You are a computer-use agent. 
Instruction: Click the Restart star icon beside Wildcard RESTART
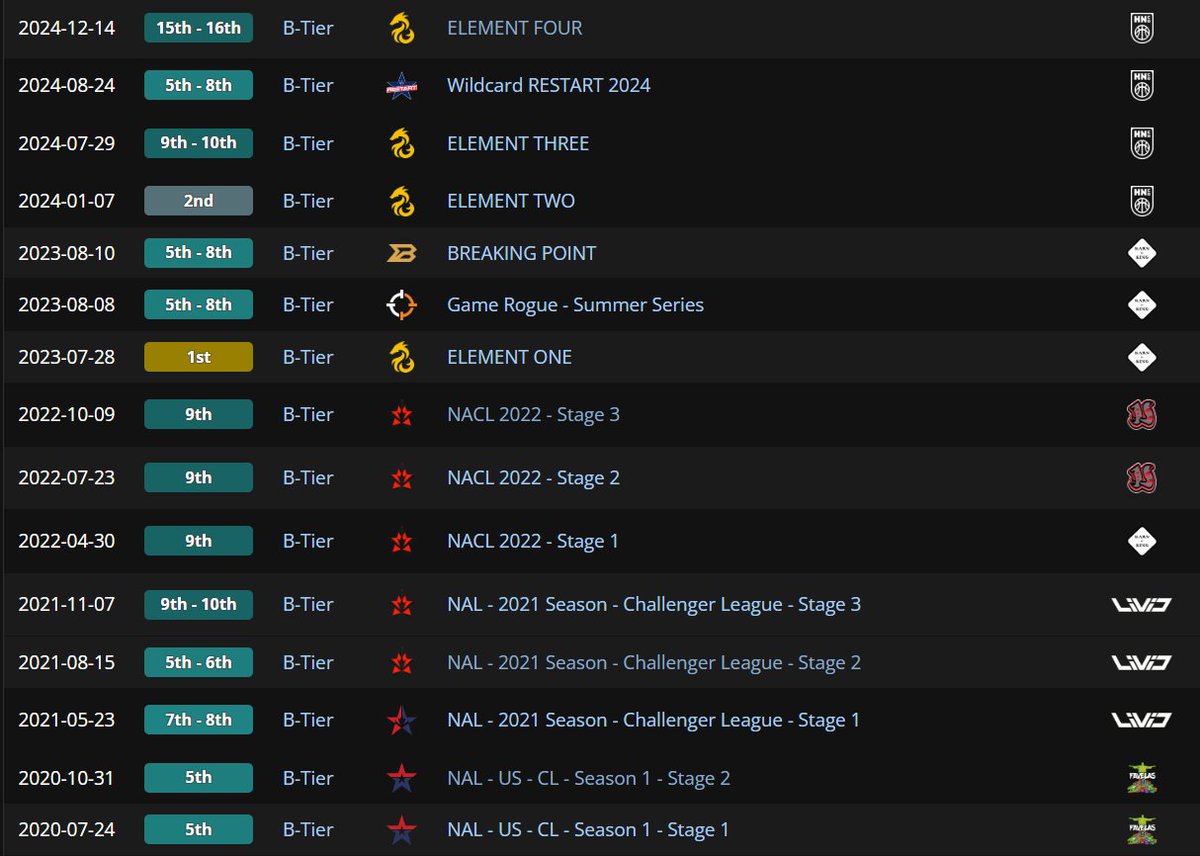click(x=402, y=86)
